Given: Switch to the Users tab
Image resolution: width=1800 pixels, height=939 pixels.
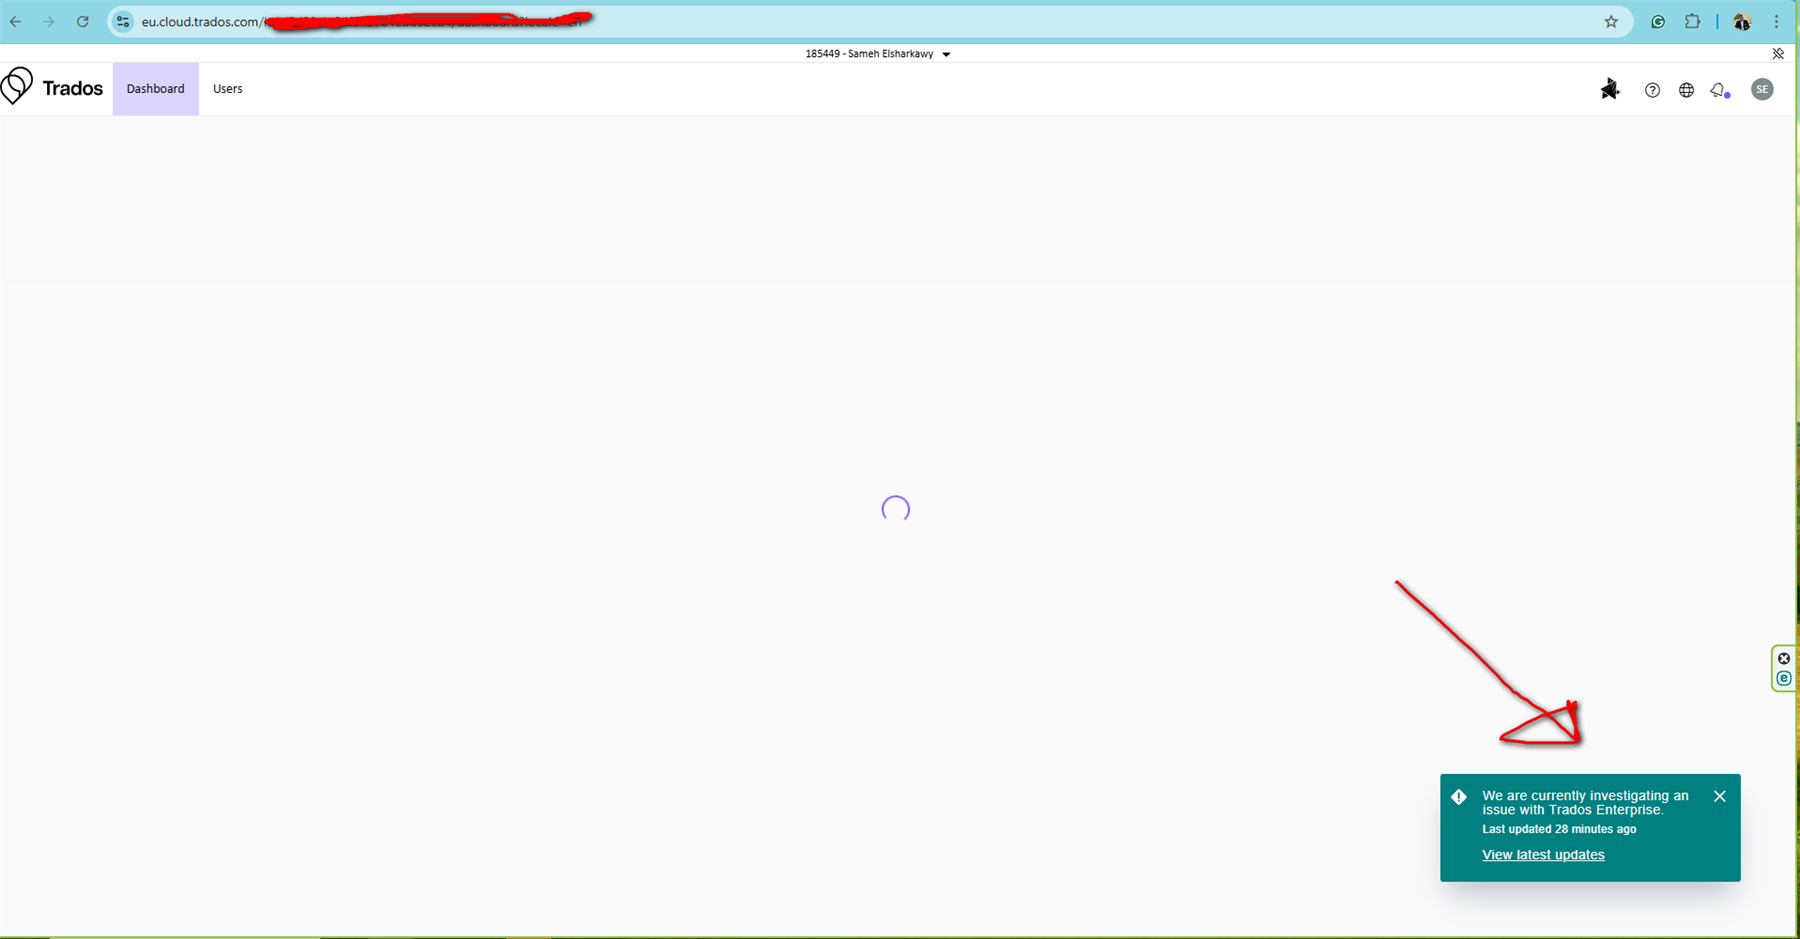Looking at the screenshot, I should pos(227,88).
